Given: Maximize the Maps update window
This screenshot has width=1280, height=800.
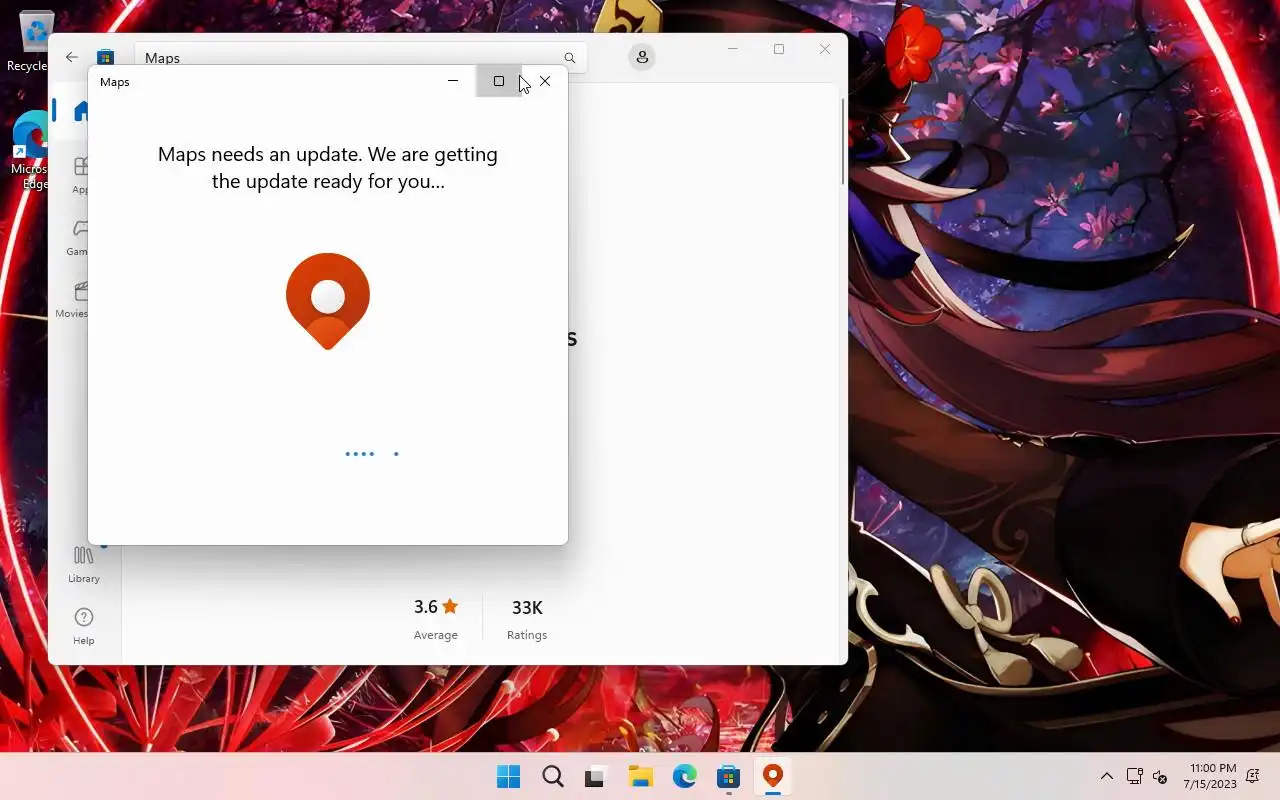Looking at the screenshot, I should pos(499,81).
